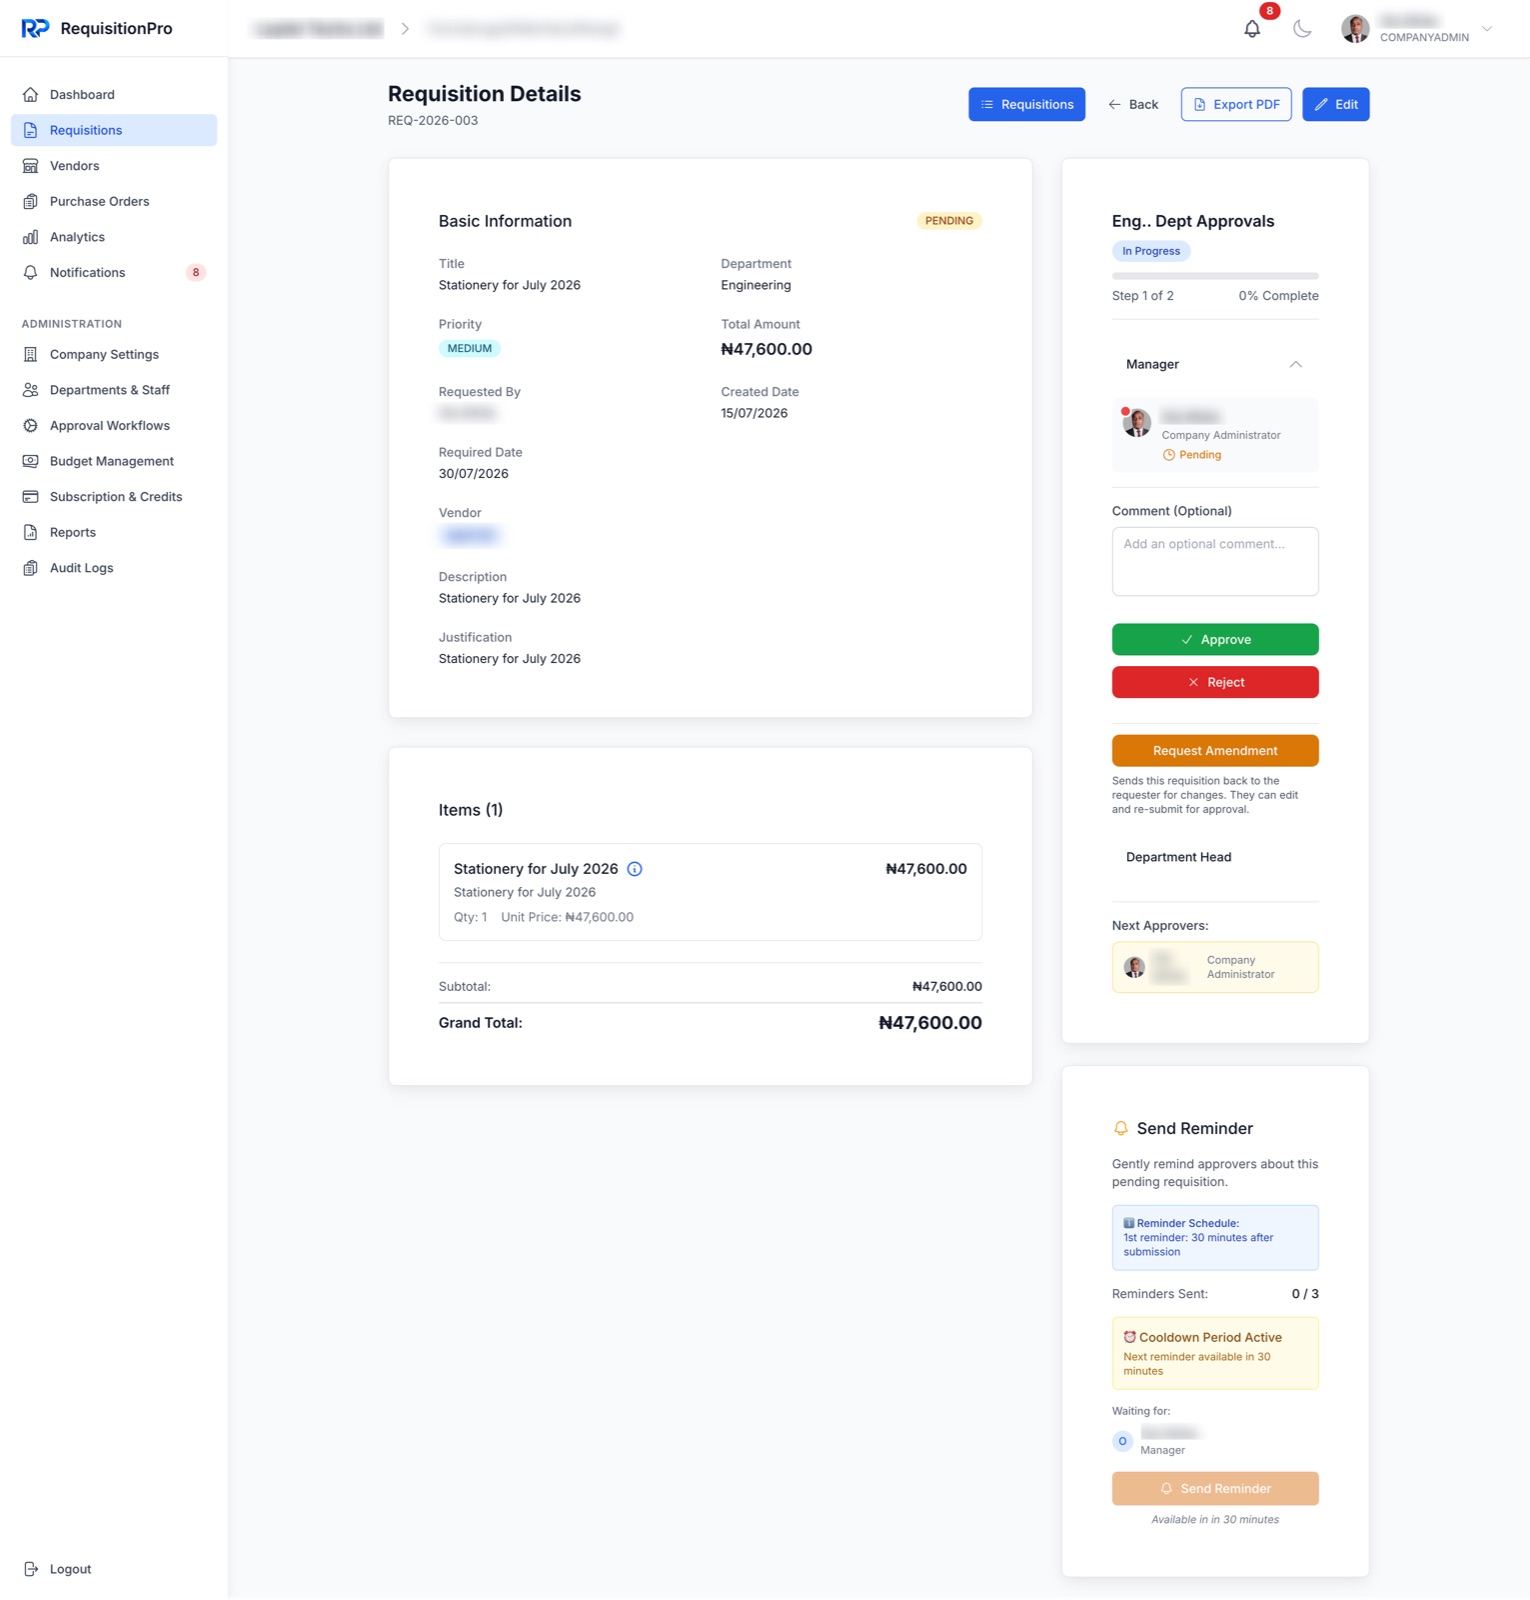
Task: Open Dashboard from the sidebar
Action: 114,95
